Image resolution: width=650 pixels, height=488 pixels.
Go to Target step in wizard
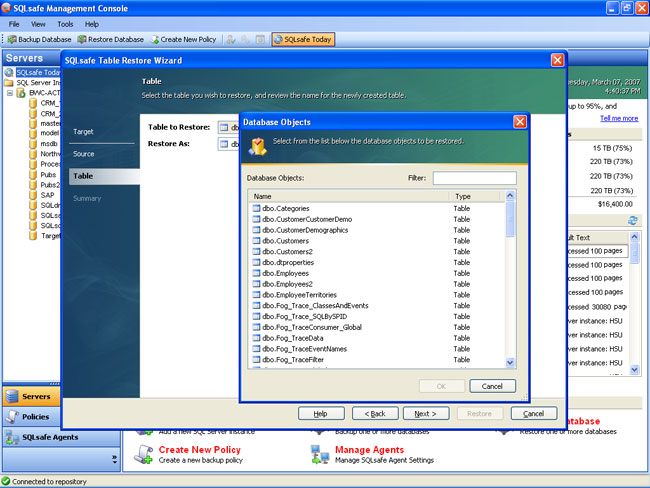pyautogui.click(x=83, y=131)
